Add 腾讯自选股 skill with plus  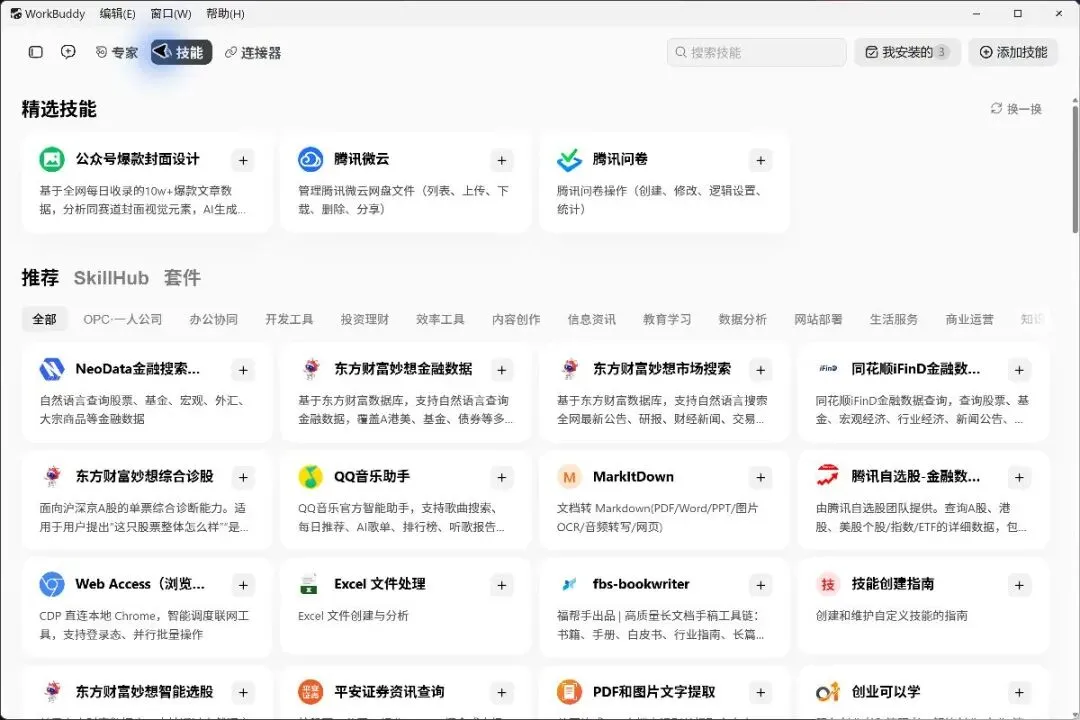coord(1019,477)
